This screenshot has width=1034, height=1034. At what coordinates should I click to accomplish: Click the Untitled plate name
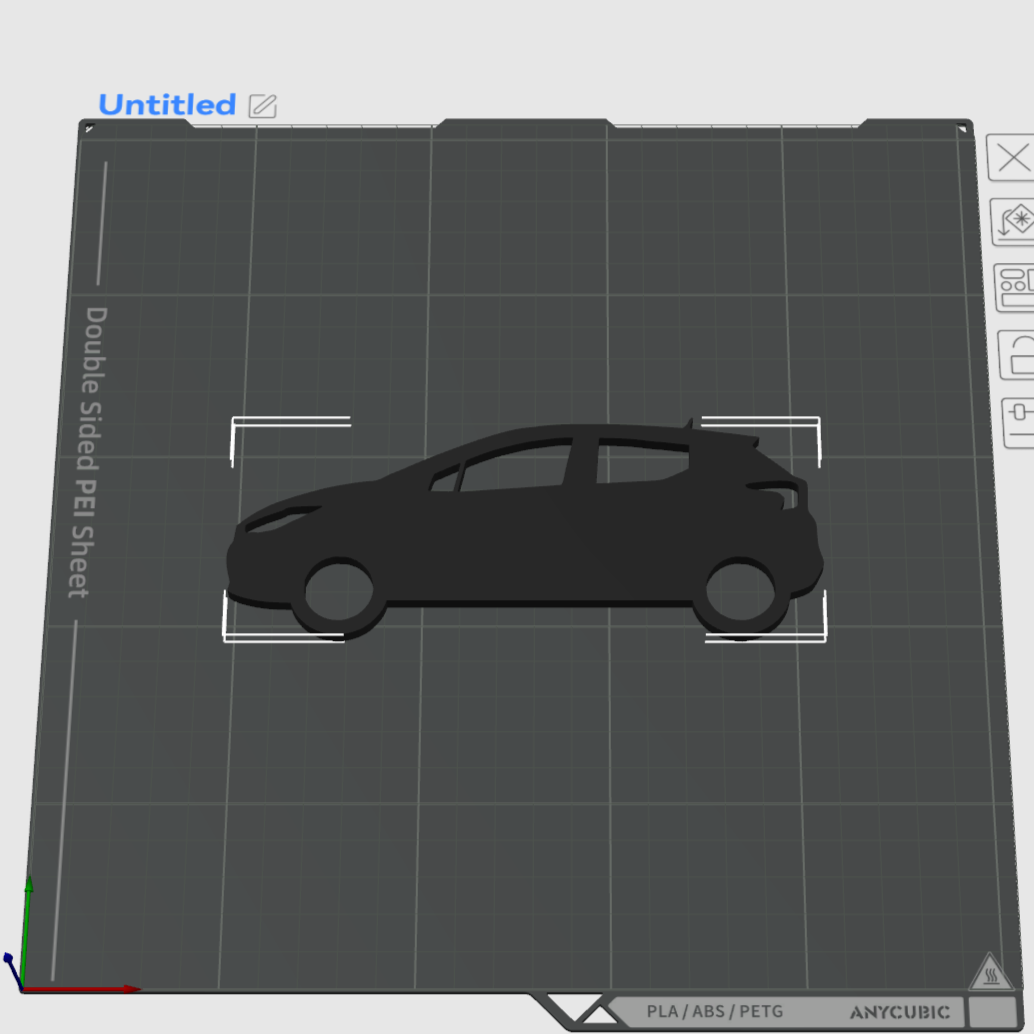(167, 105)
